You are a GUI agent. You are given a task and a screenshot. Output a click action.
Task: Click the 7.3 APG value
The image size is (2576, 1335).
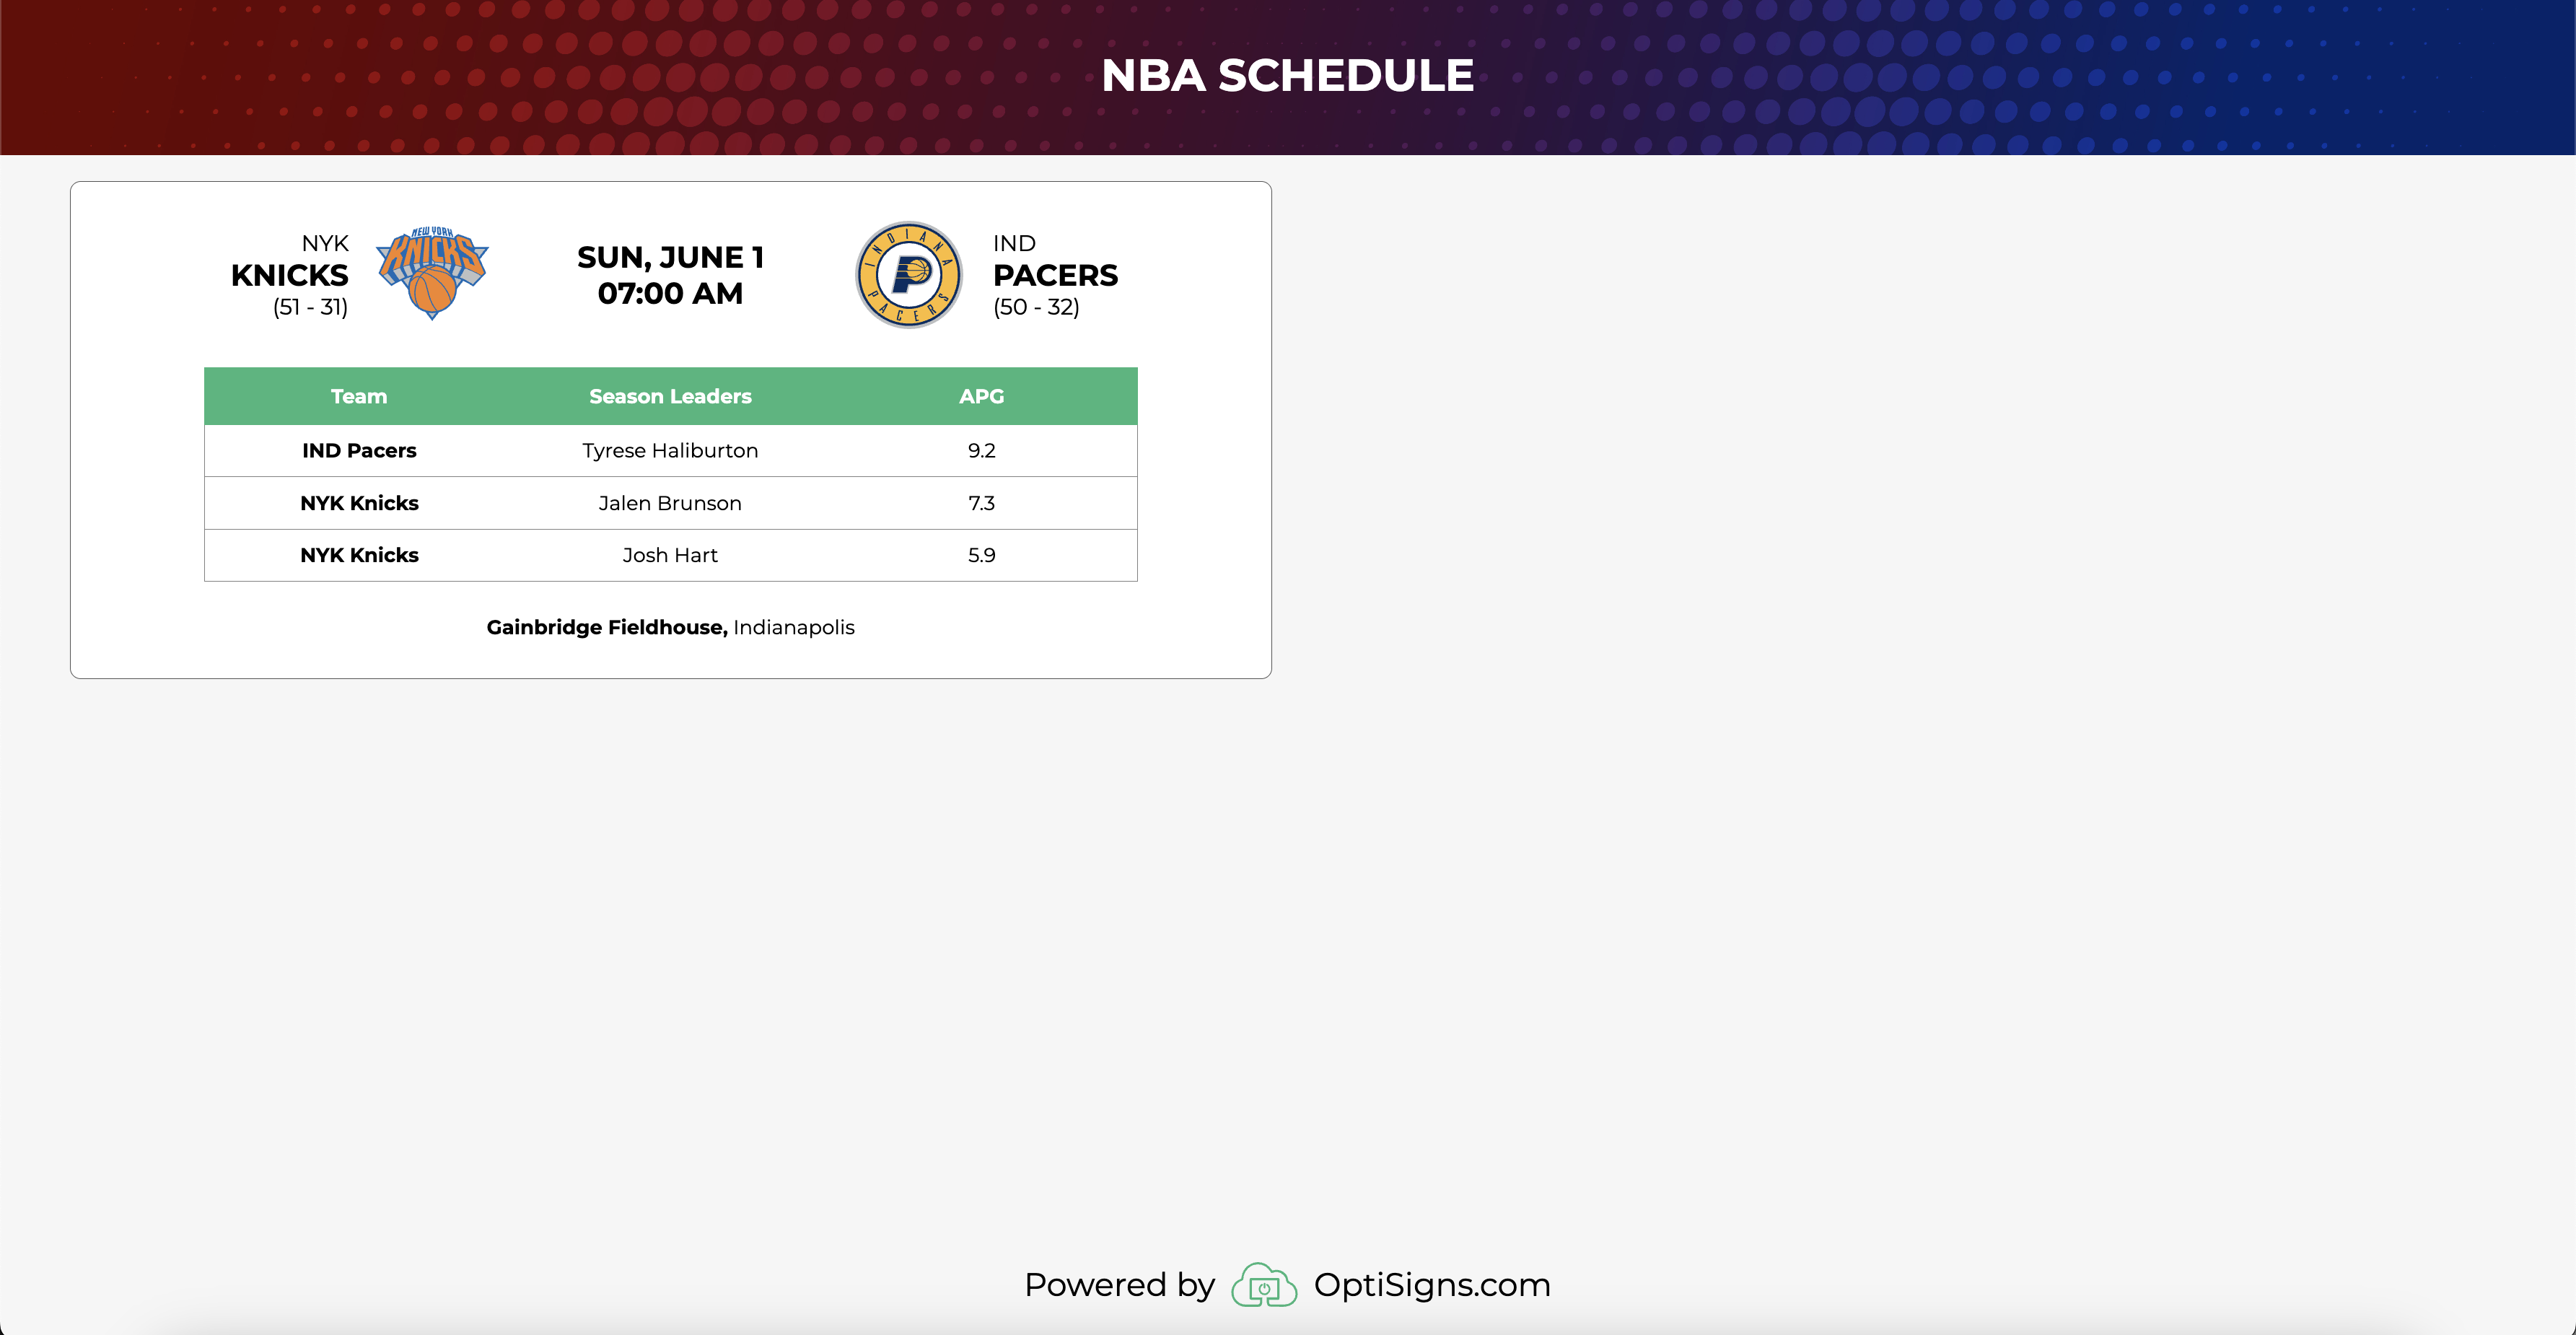pyautogui.click(x=981, y=503)
